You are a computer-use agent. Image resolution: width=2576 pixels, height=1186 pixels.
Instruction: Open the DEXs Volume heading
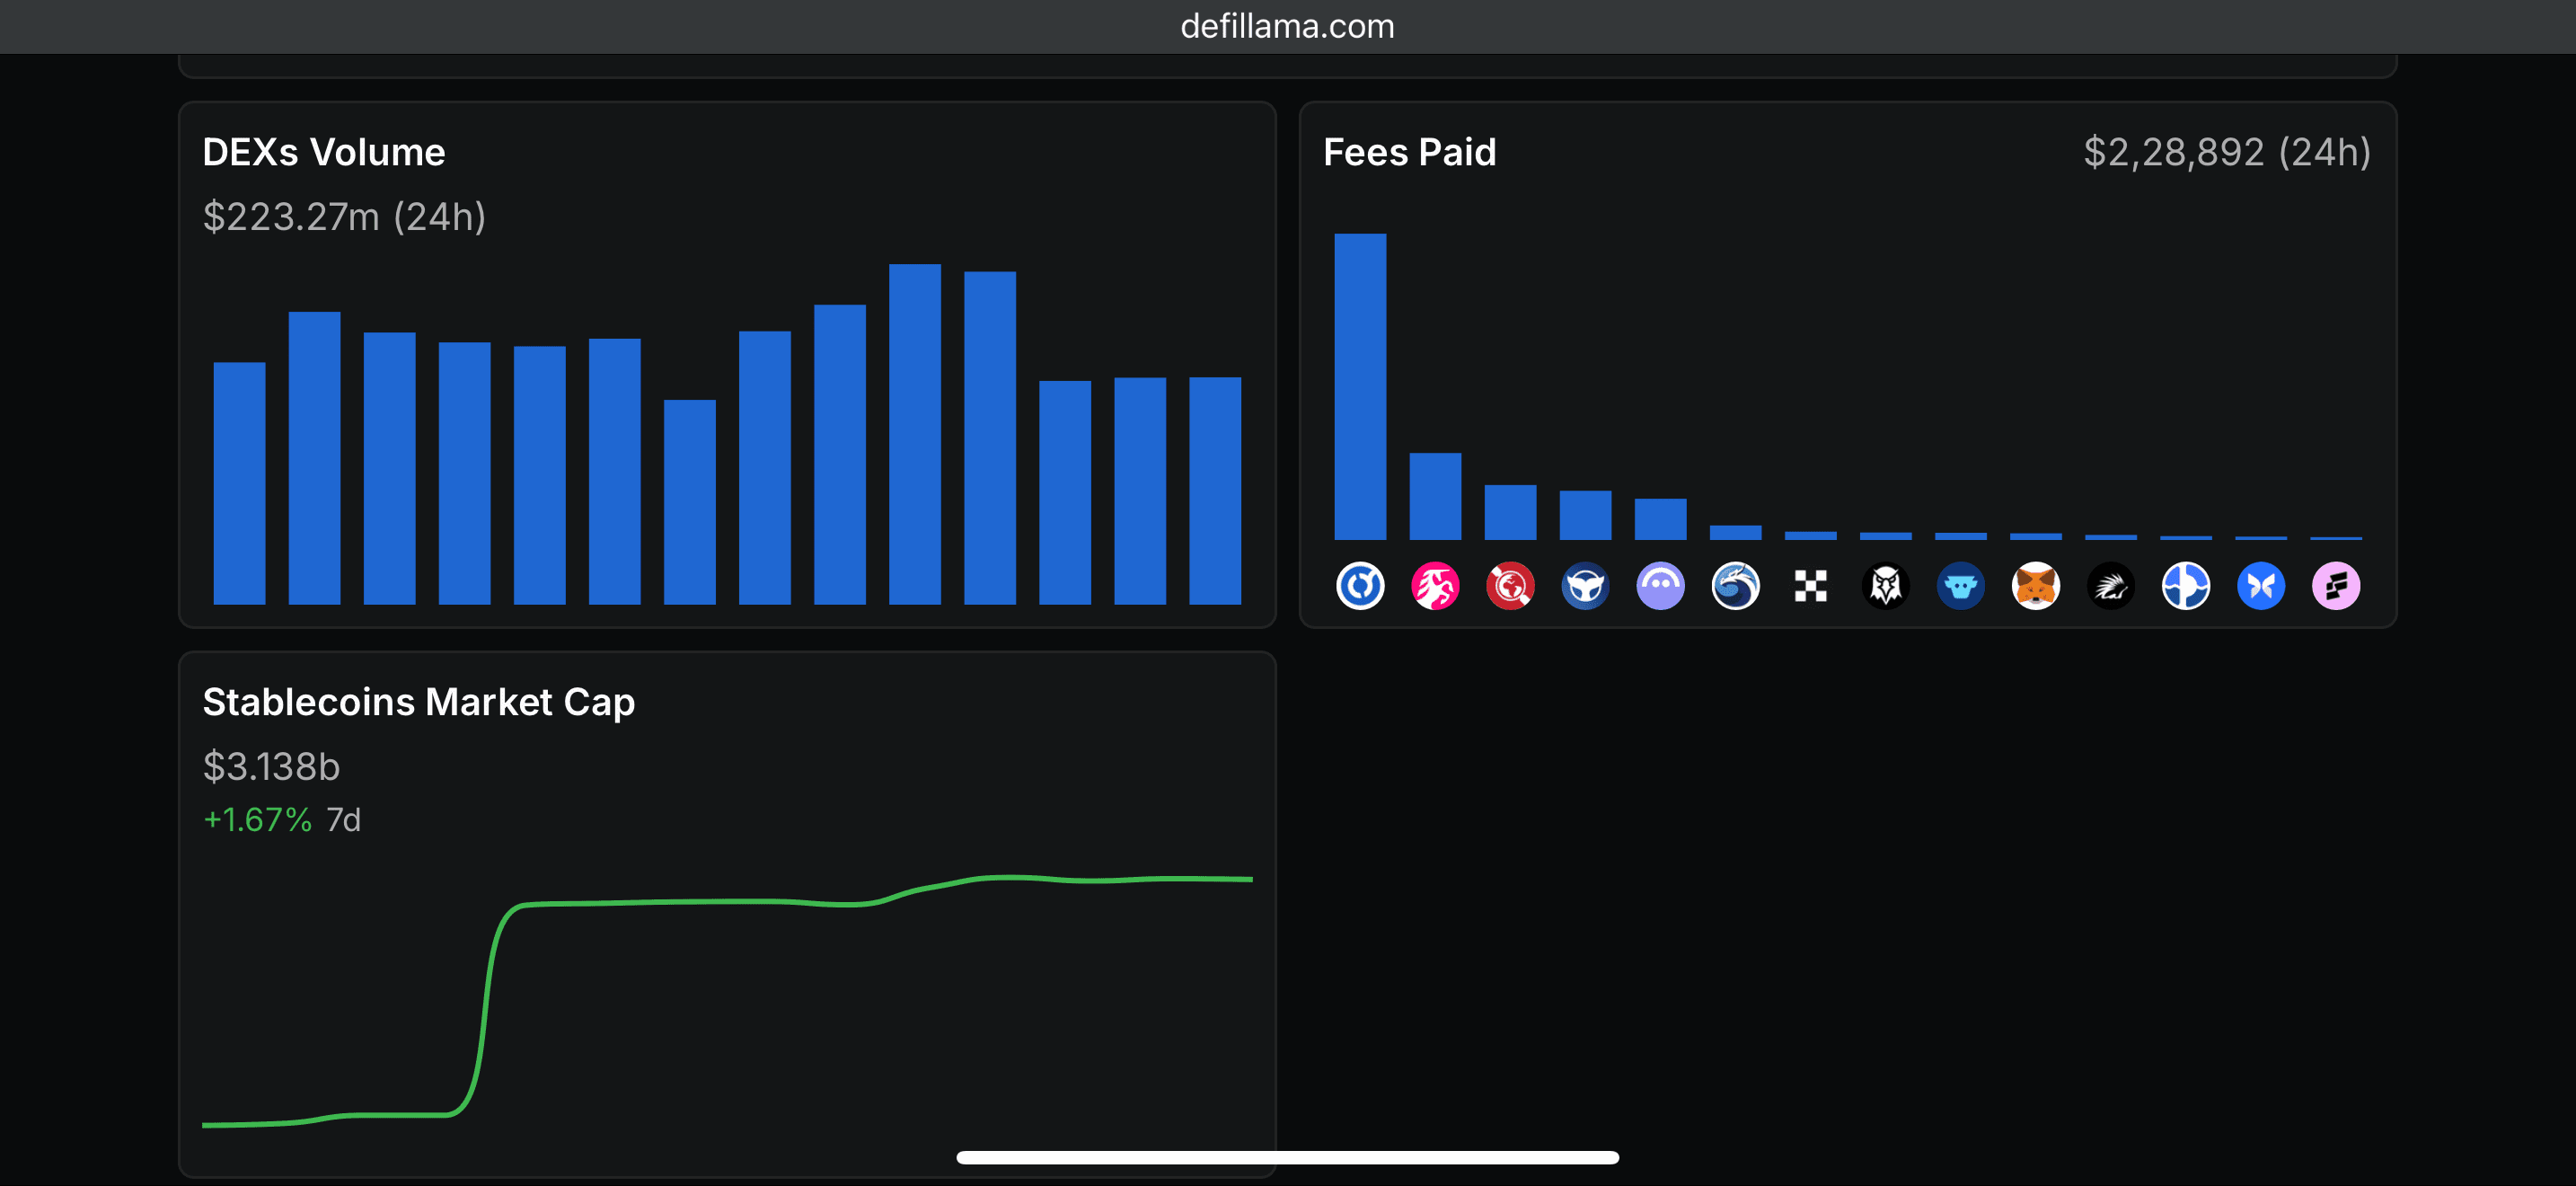pos(323,152)
